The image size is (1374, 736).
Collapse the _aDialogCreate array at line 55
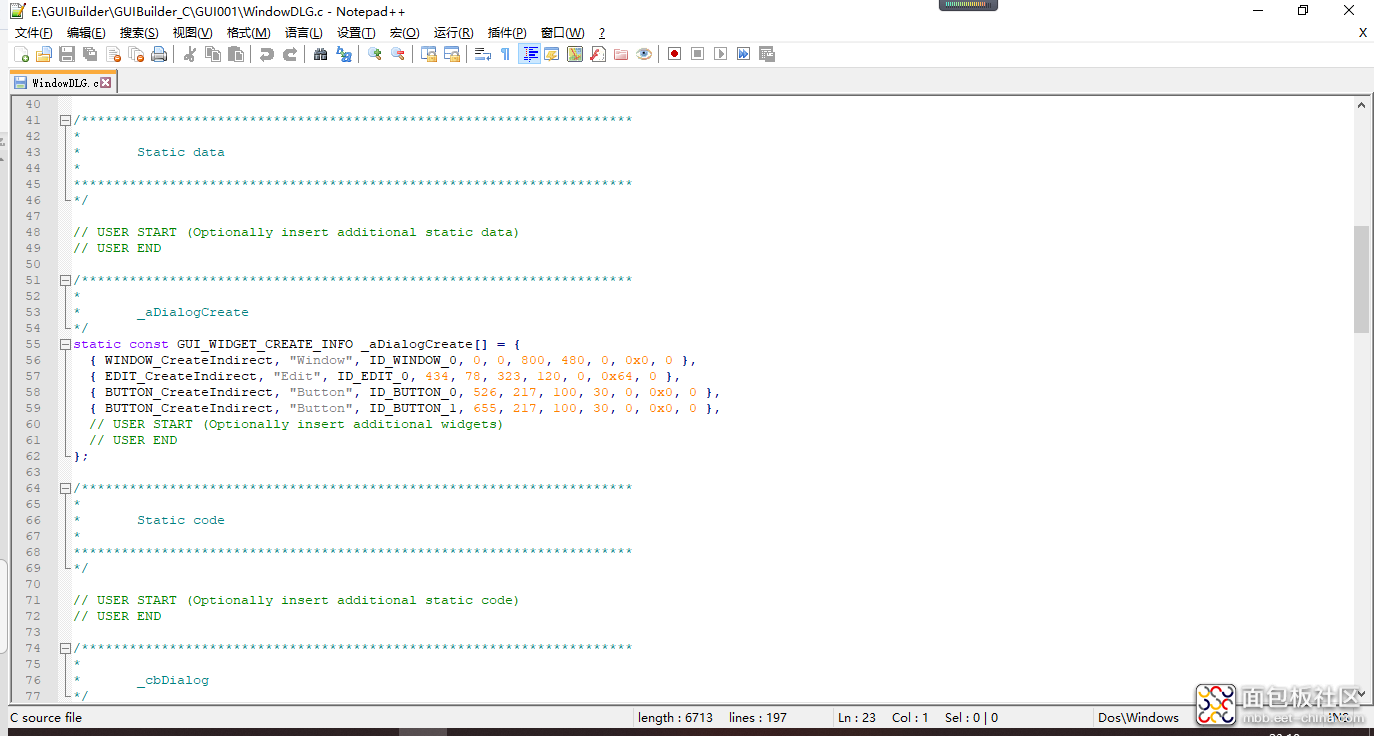click(x=65, y=344)
